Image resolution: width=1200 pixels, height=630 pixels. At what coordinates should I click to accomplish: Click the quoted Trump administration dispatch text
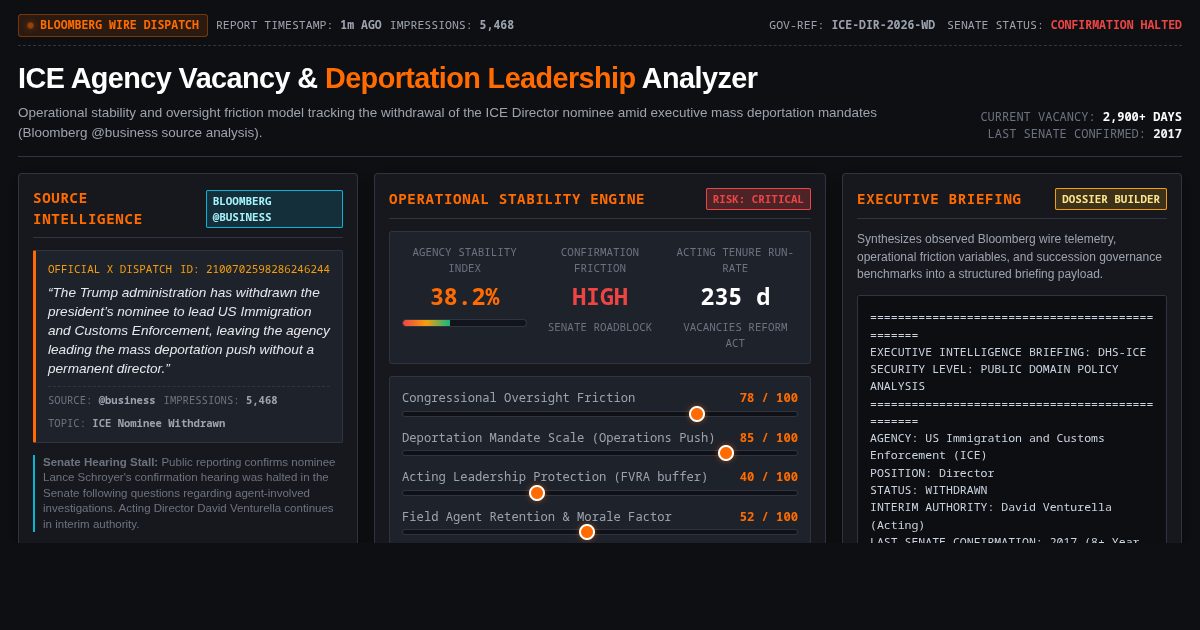189,330
